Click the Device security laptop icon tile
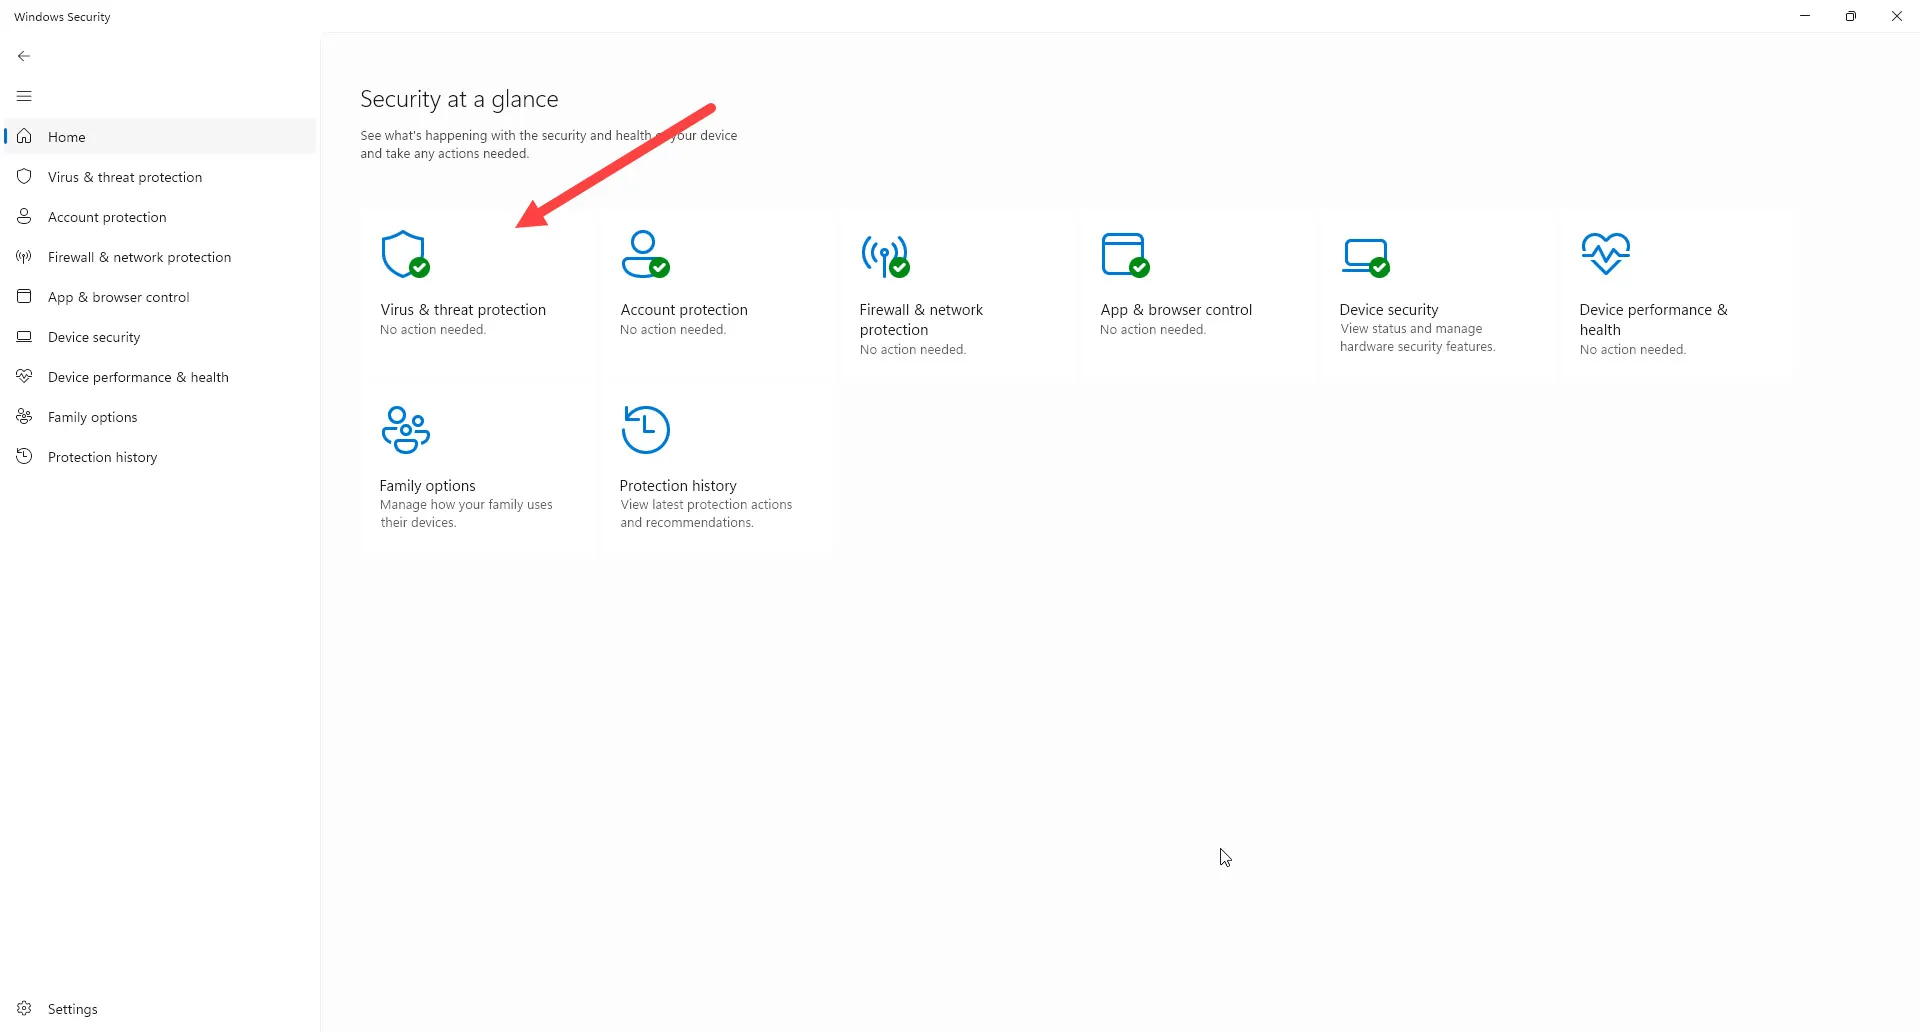This screenshot has height=1032, width=1920. 1365,256
